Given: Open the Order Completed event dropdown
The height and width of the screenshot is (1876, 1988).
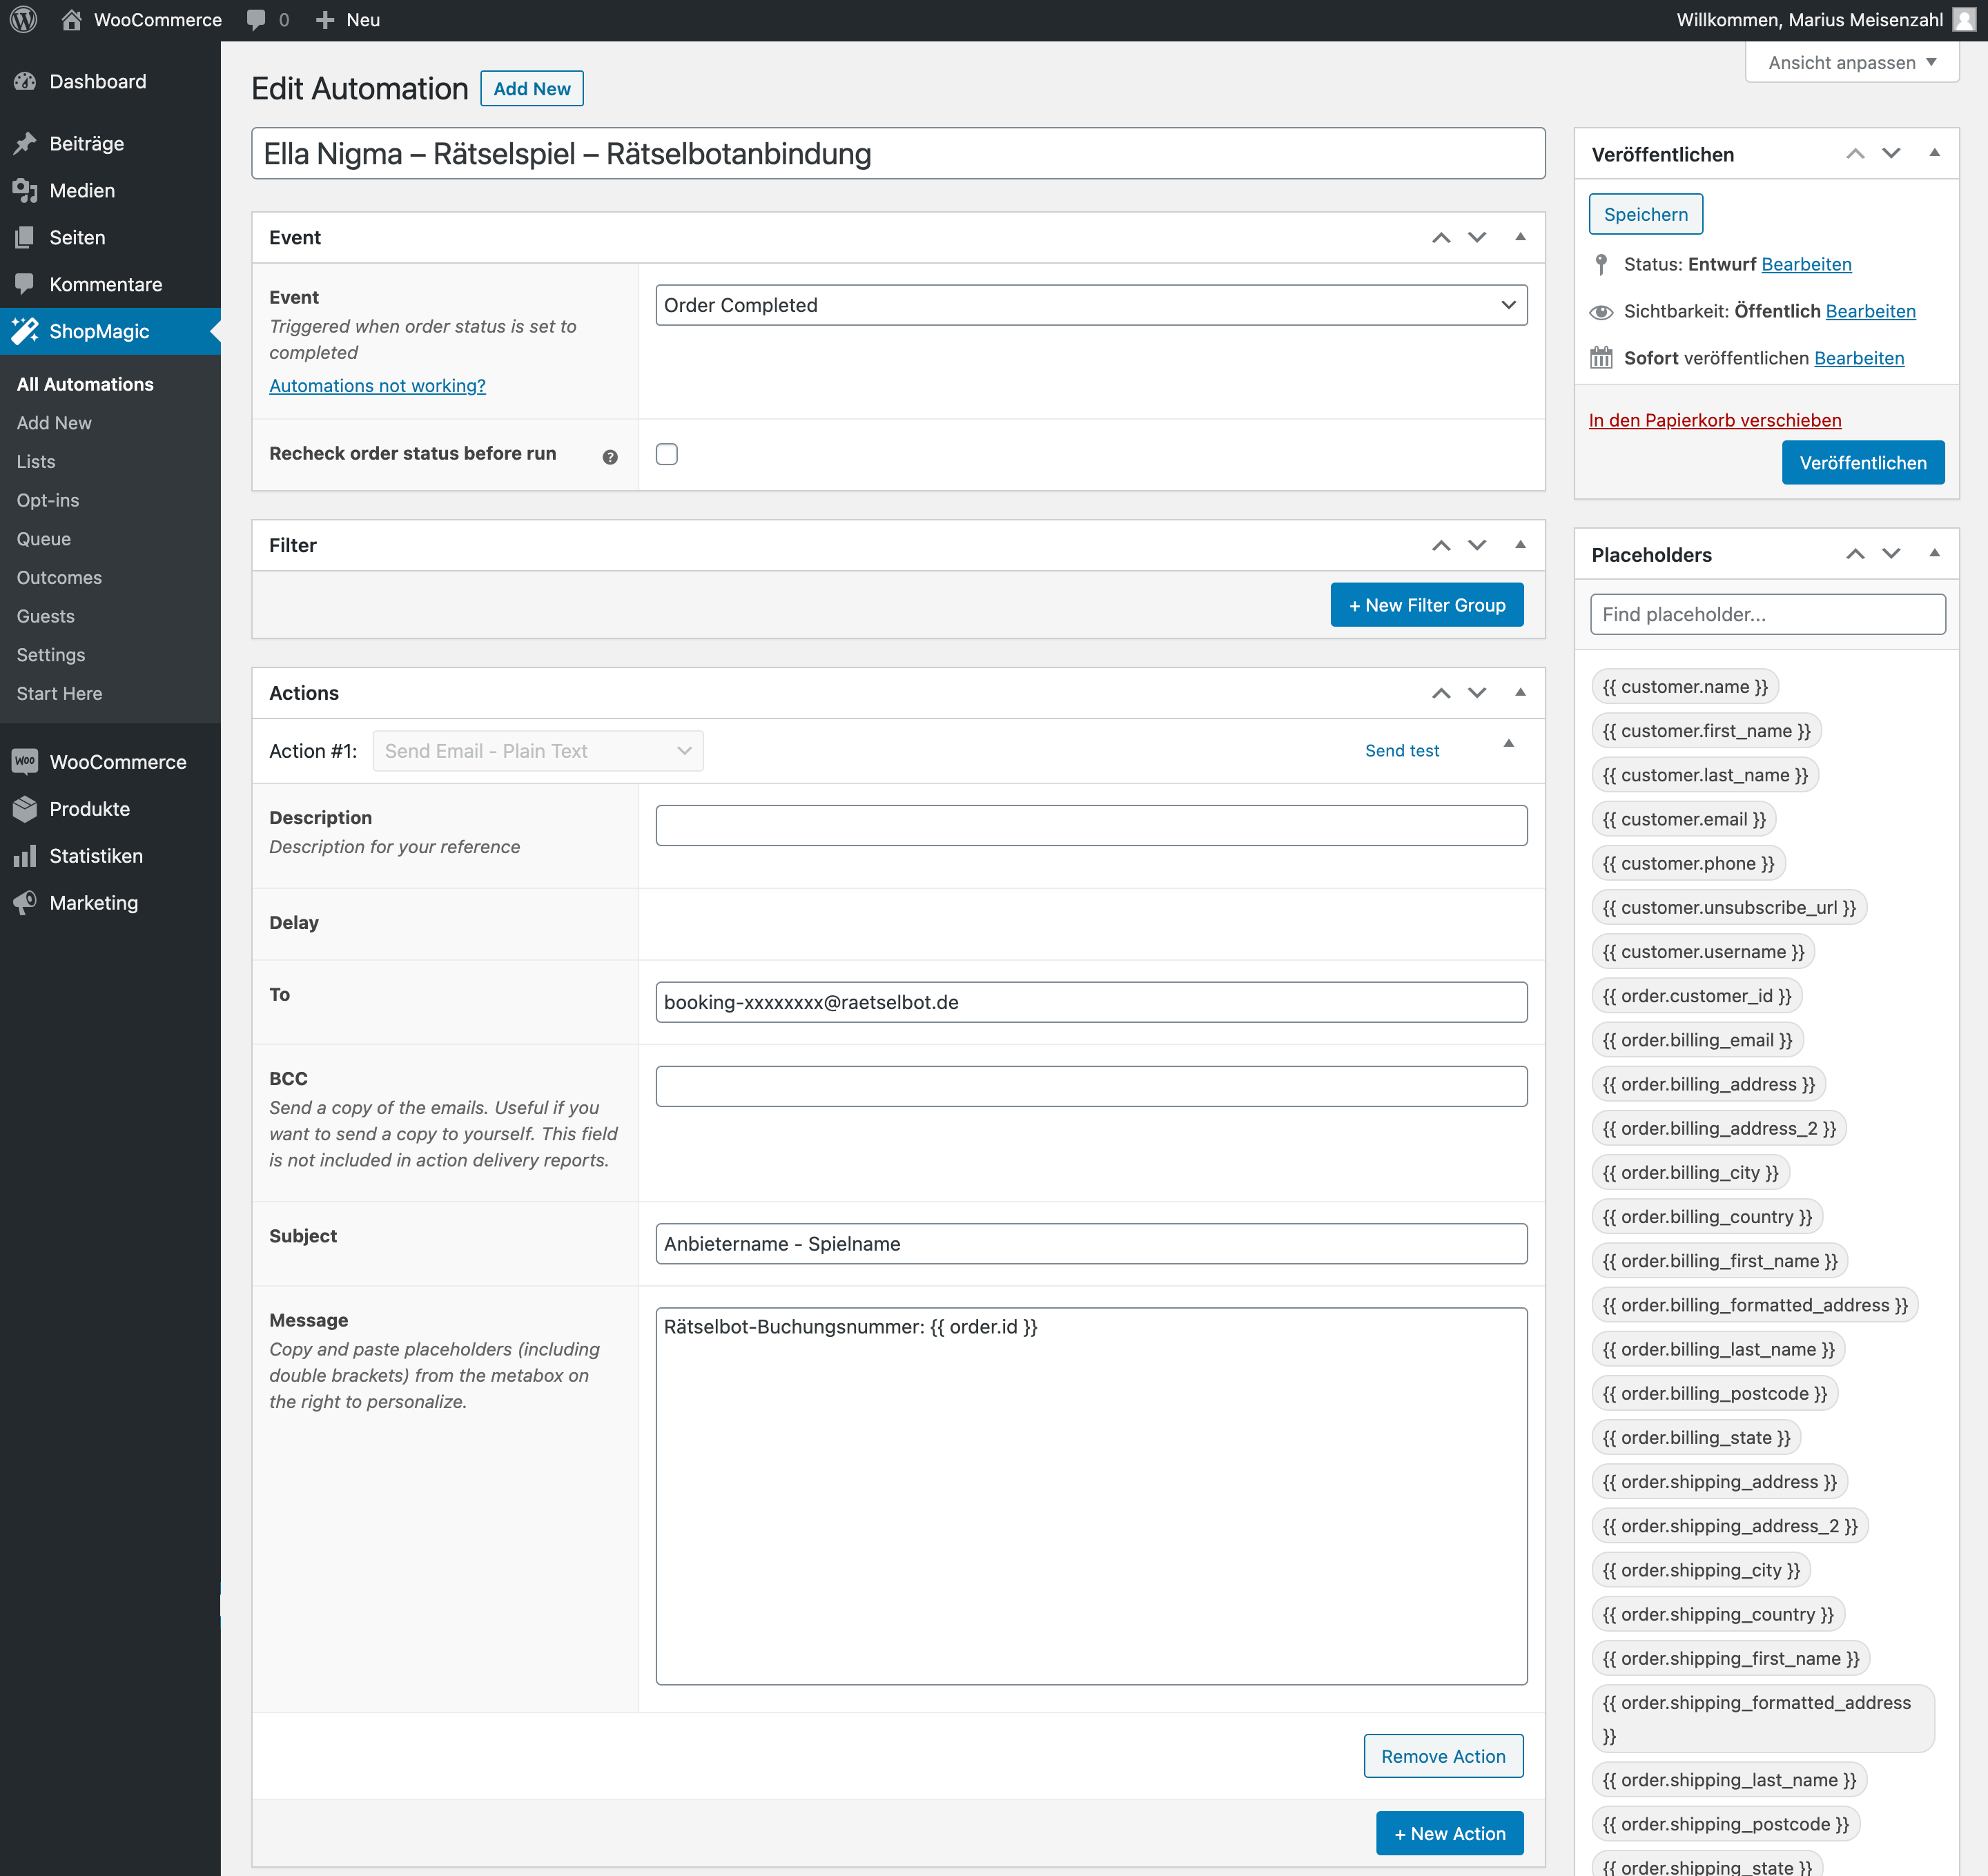Looking at the screenshot, I should pyautogui.click(x=1091, y=305).
